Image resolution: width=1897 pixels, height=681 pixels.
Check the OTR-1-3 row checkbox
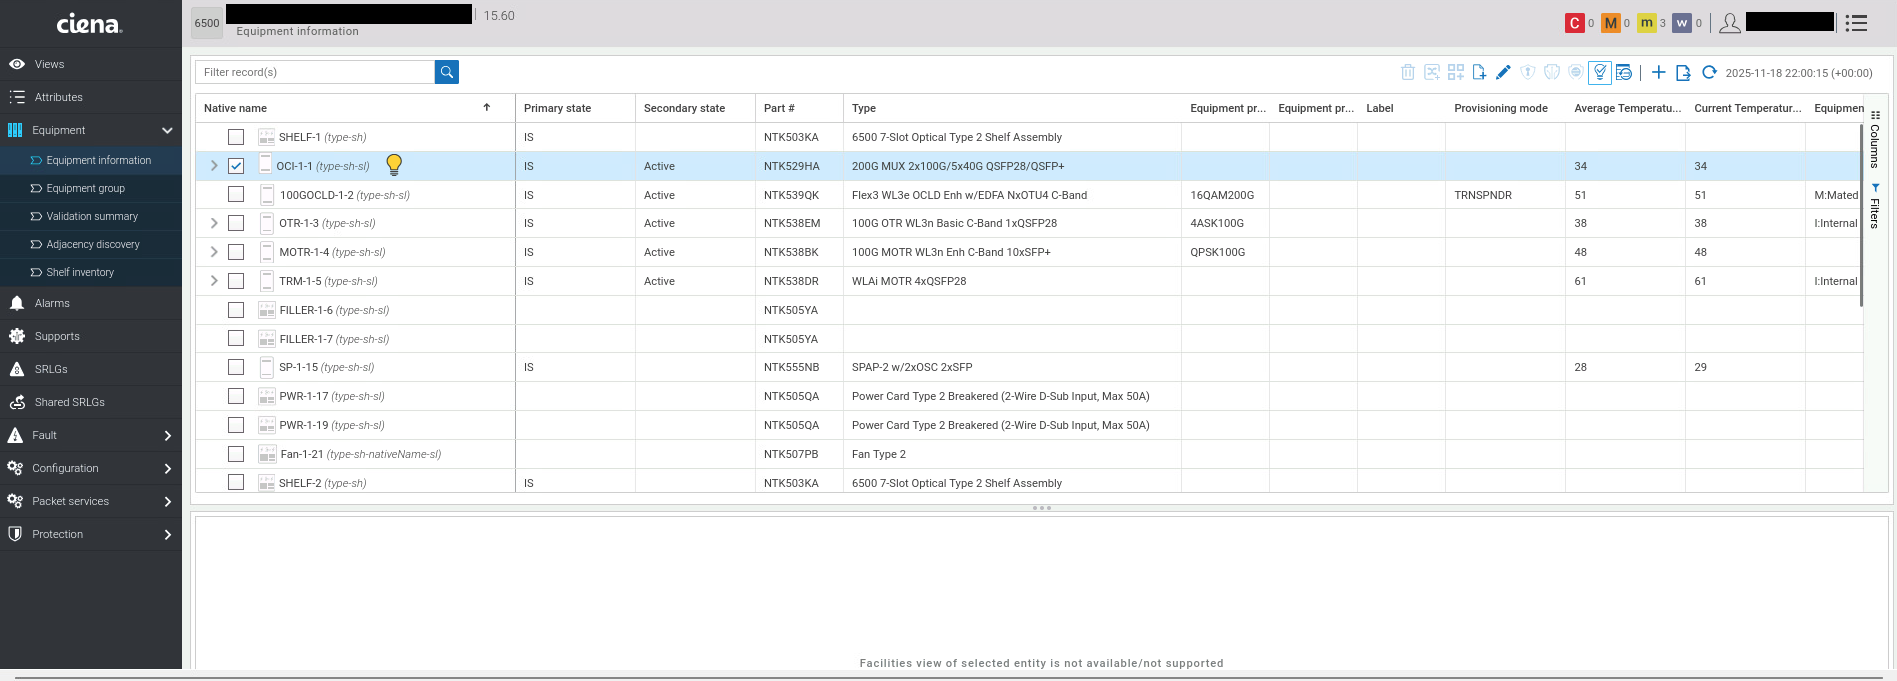point(236,223)
